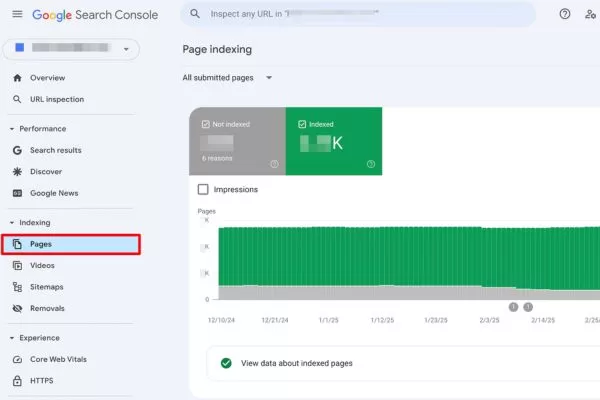Click the search magnifier icon in URL bar
The height and width of the screenshot is (400, 600).
click(195, 14)
